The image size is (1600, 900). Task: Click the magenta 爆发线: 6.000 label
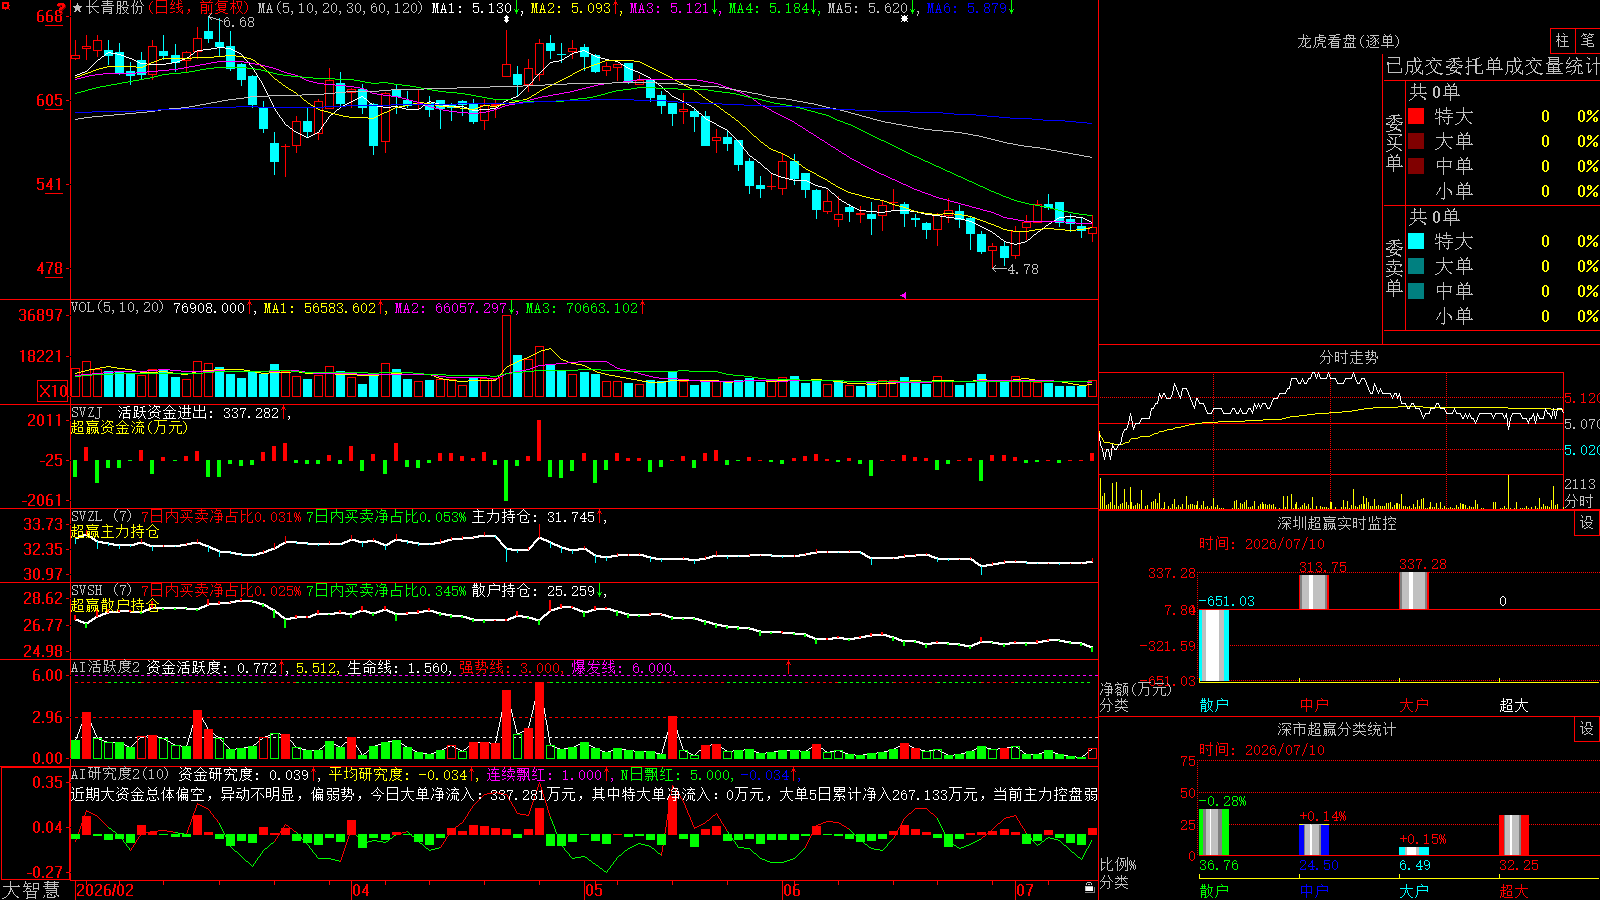pos(624,667)
